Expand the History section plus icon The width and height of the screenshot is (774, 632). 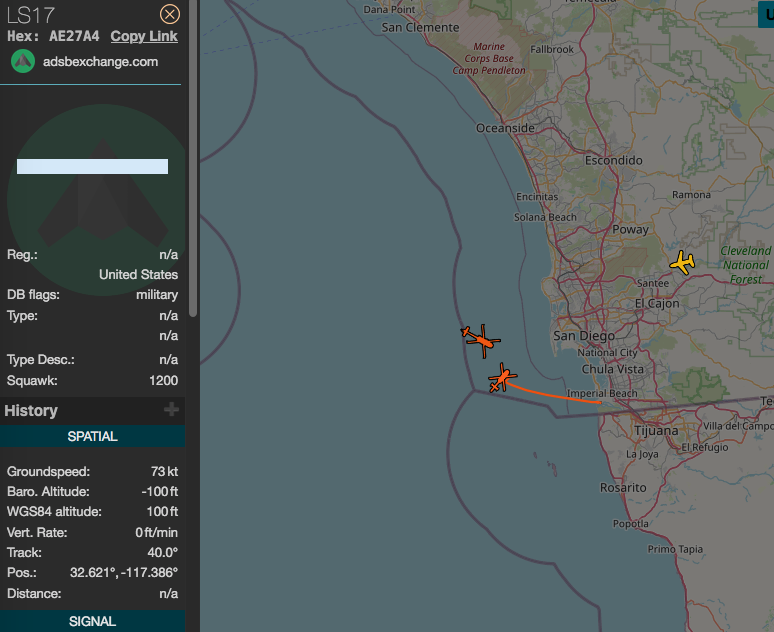point(171,409)
